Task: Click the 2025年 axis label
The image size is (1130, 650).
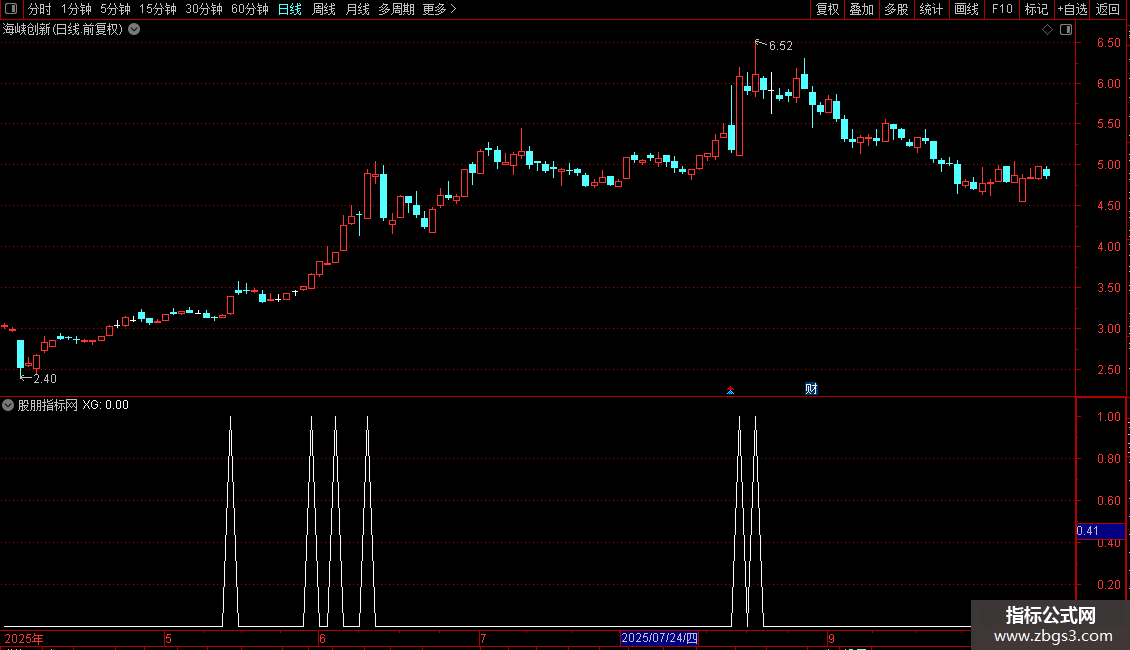Action: coord(24,638)
